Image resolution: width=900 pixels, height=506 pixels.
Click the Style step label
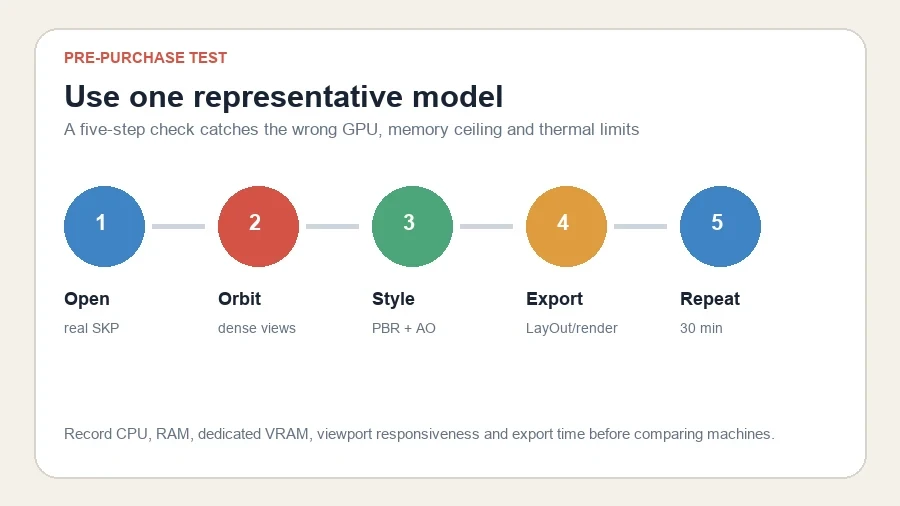(393, 299)
